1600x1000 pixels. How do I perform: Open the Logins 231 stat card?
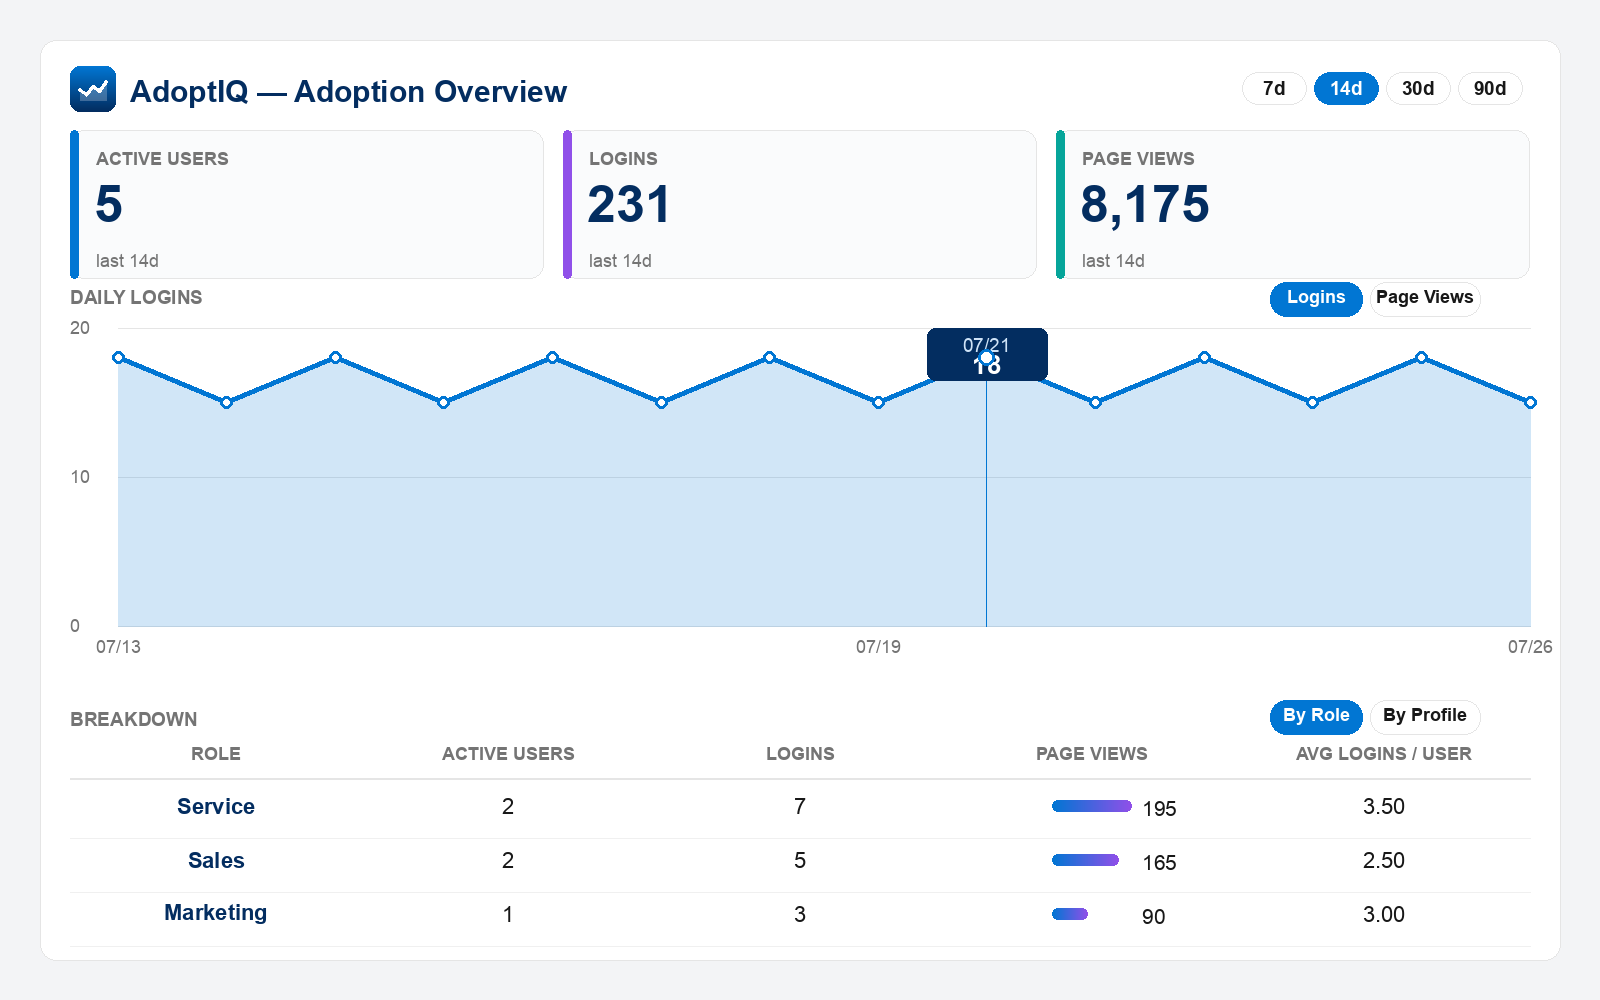click(x=800, y=205)
